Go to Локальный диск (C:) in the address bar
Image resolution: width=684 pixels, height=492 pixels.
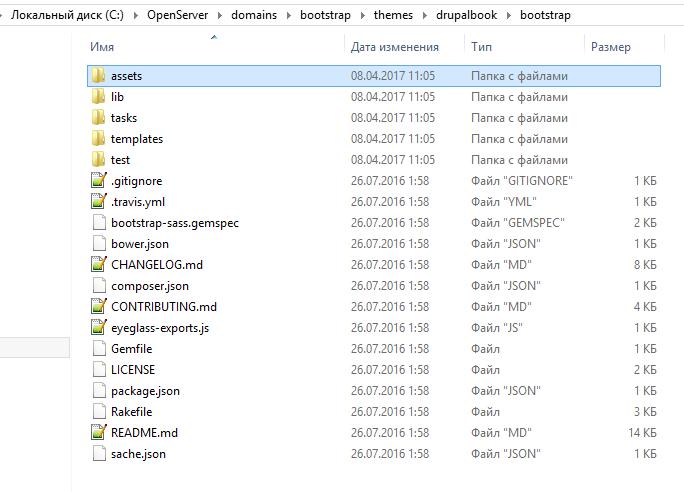67,15
